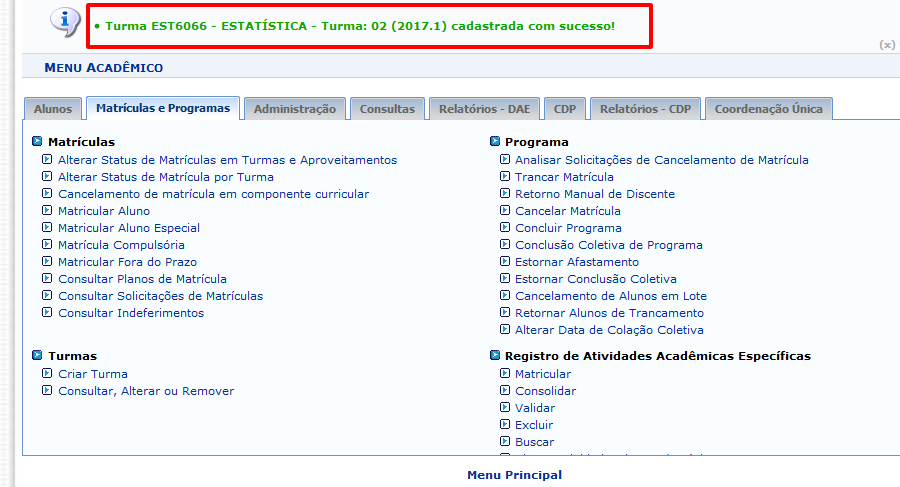900x487 pixels.
Task: Open Alterar Data de Colação Coletiva
Action: coord(609,330)
